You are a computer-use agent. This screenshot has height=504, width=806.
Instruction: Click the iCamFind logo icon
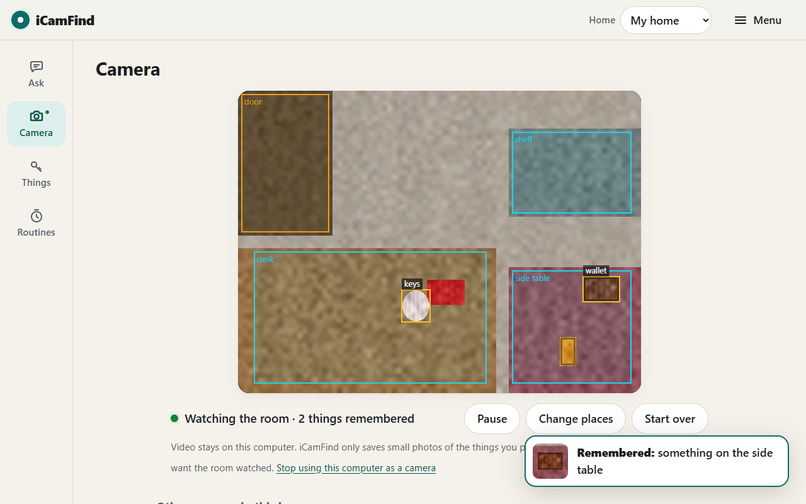pyautogui.click(x=21, y=20)
